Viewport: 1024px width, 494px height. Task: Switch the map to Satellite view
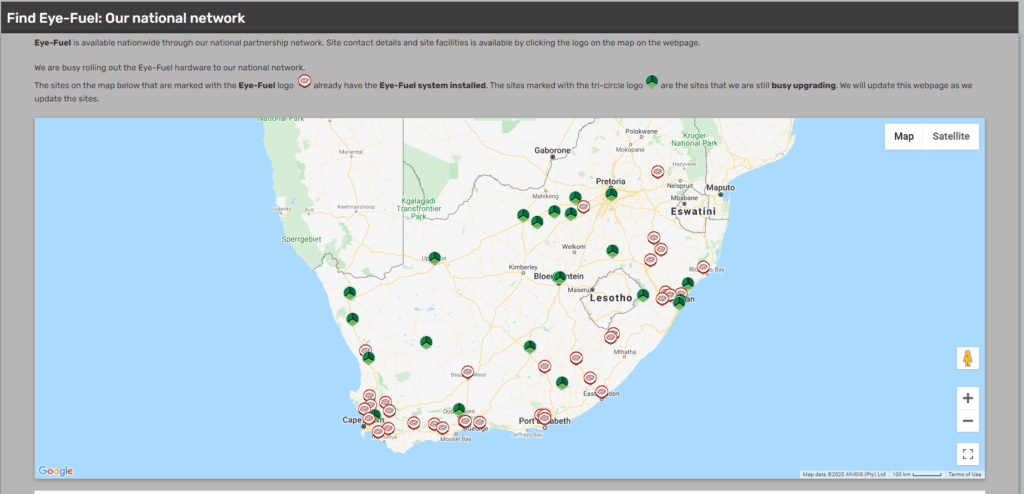950,137
